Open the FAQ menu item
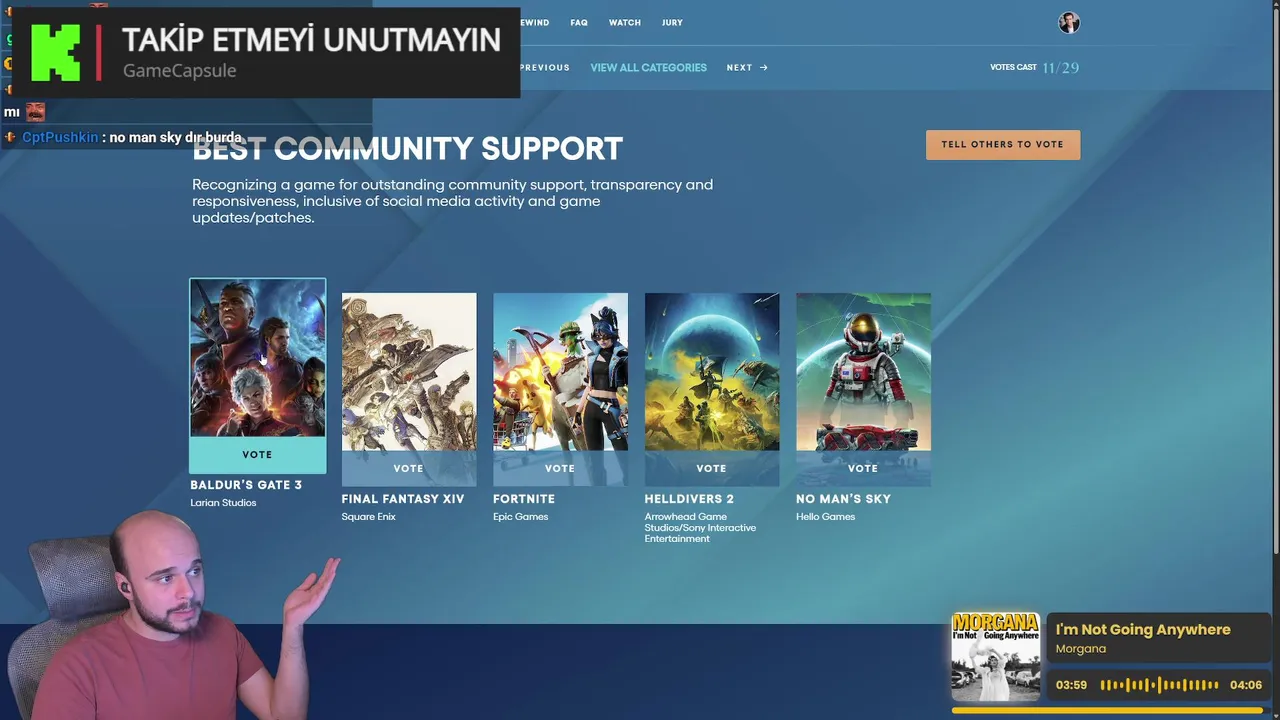This screenshot has height=720, width=1280. pos(579,22)
